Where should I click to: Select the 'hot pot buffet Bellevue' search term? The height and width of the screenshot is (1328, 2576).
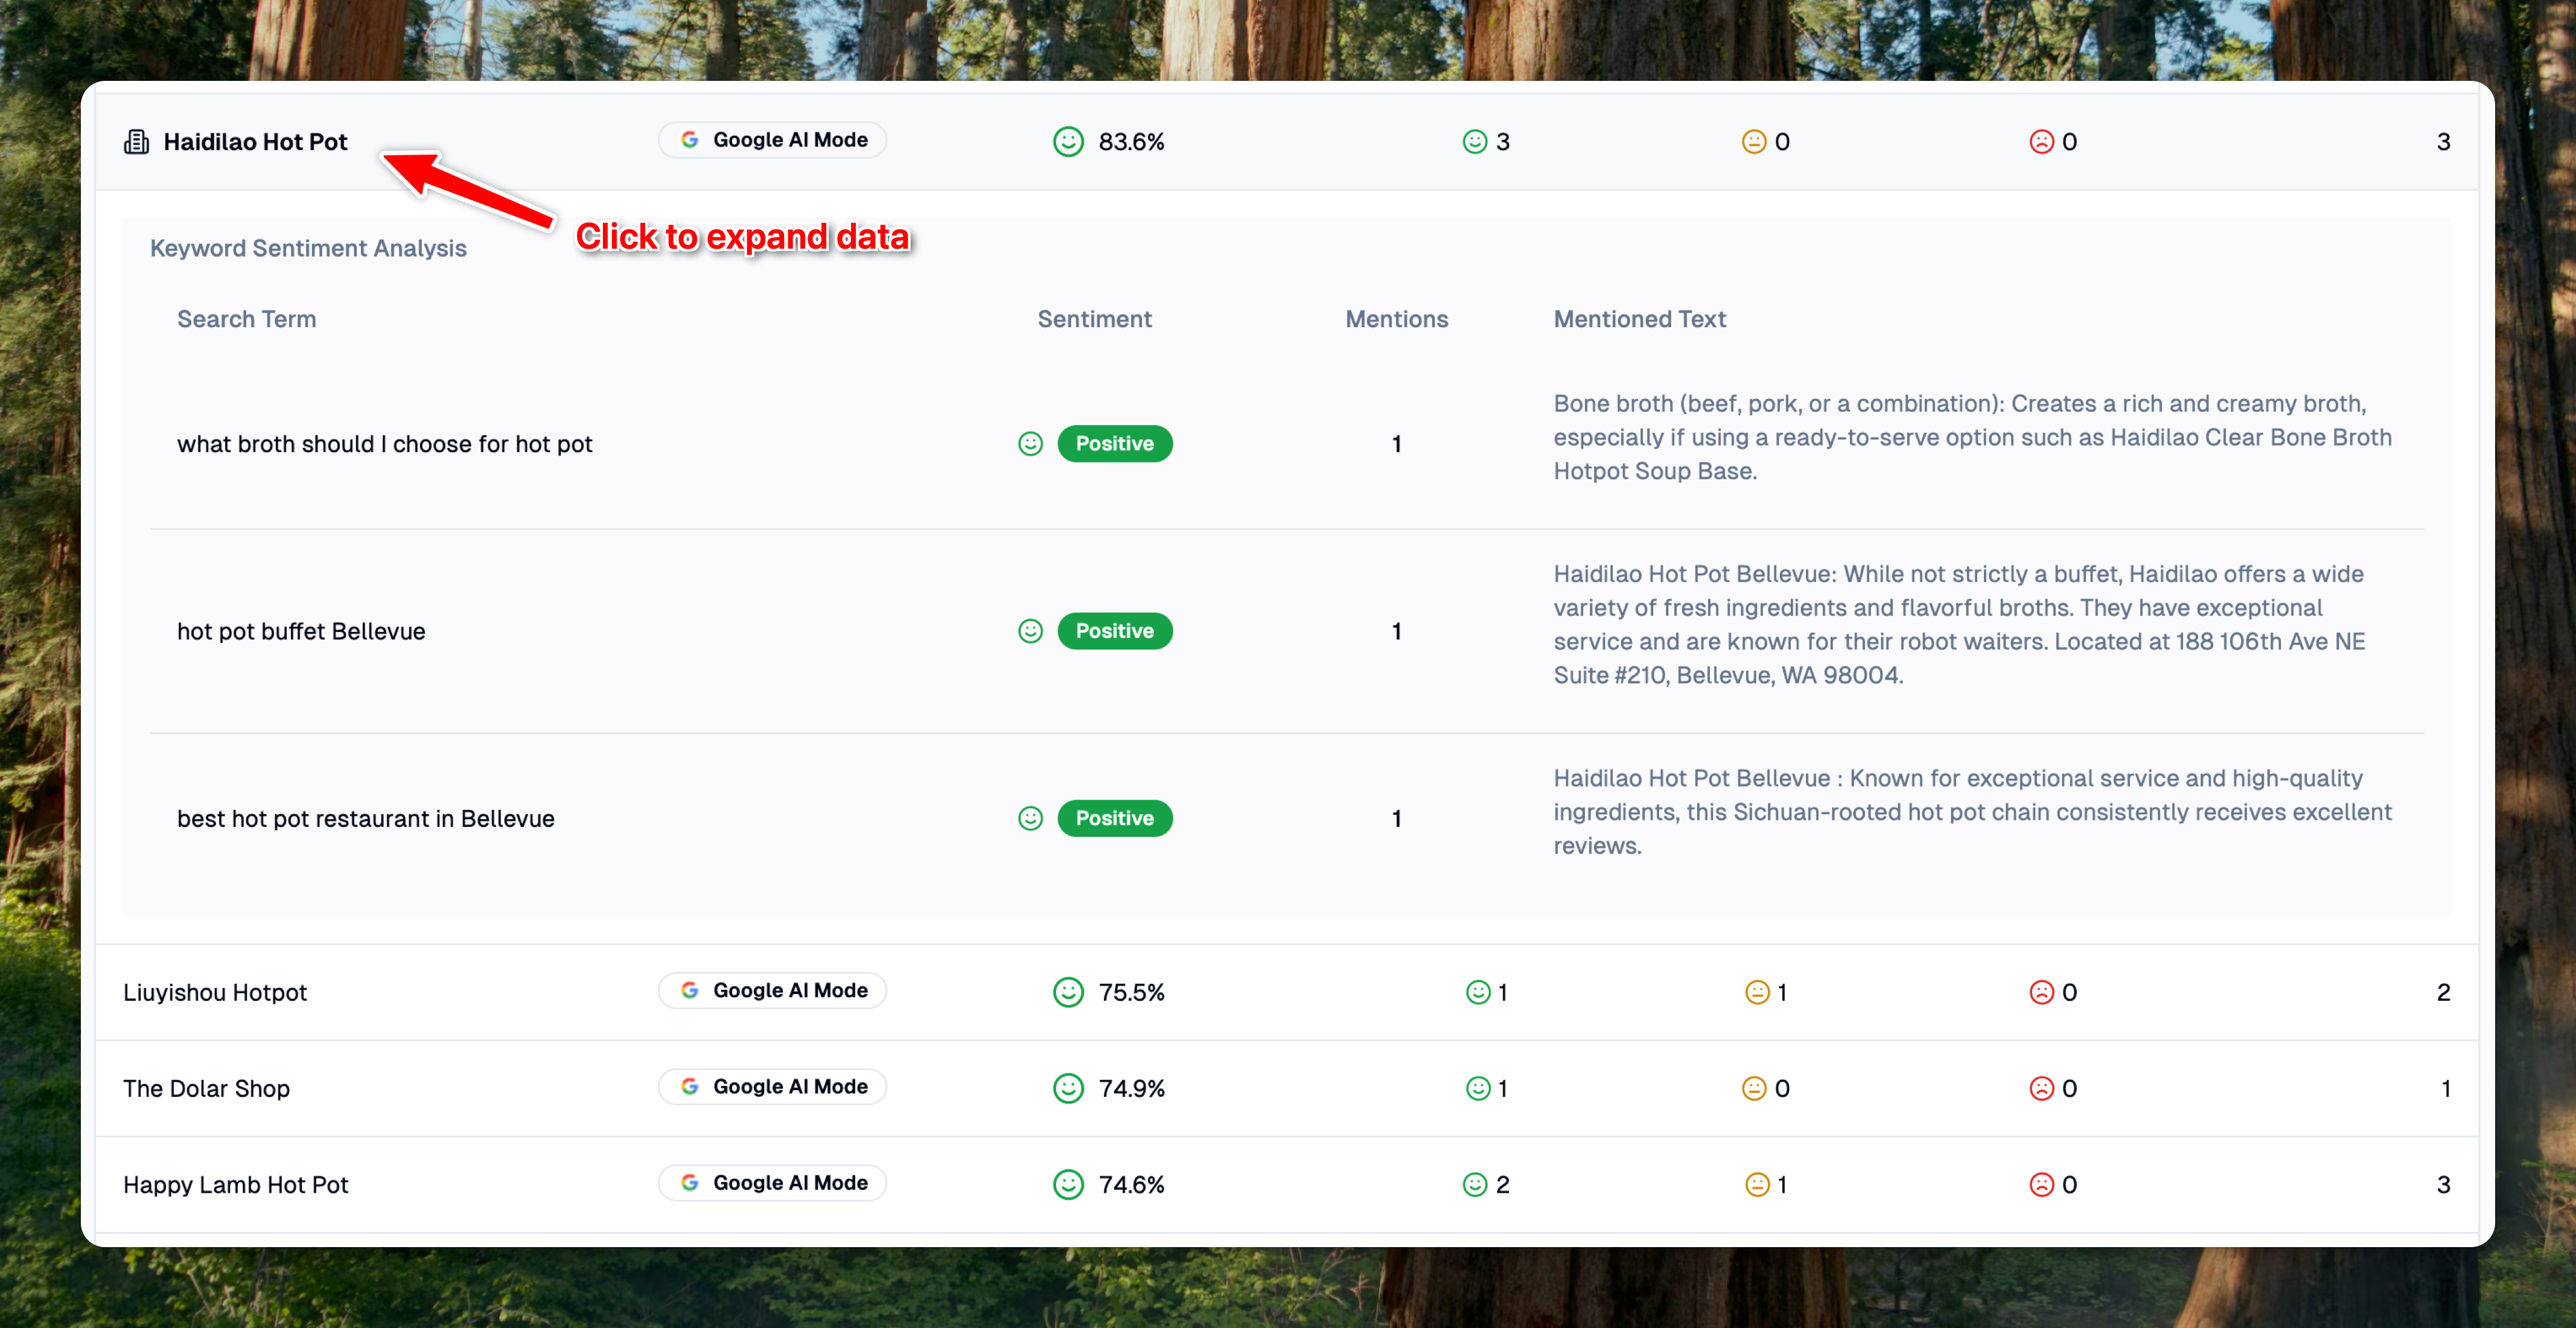[x=301, y=631]
